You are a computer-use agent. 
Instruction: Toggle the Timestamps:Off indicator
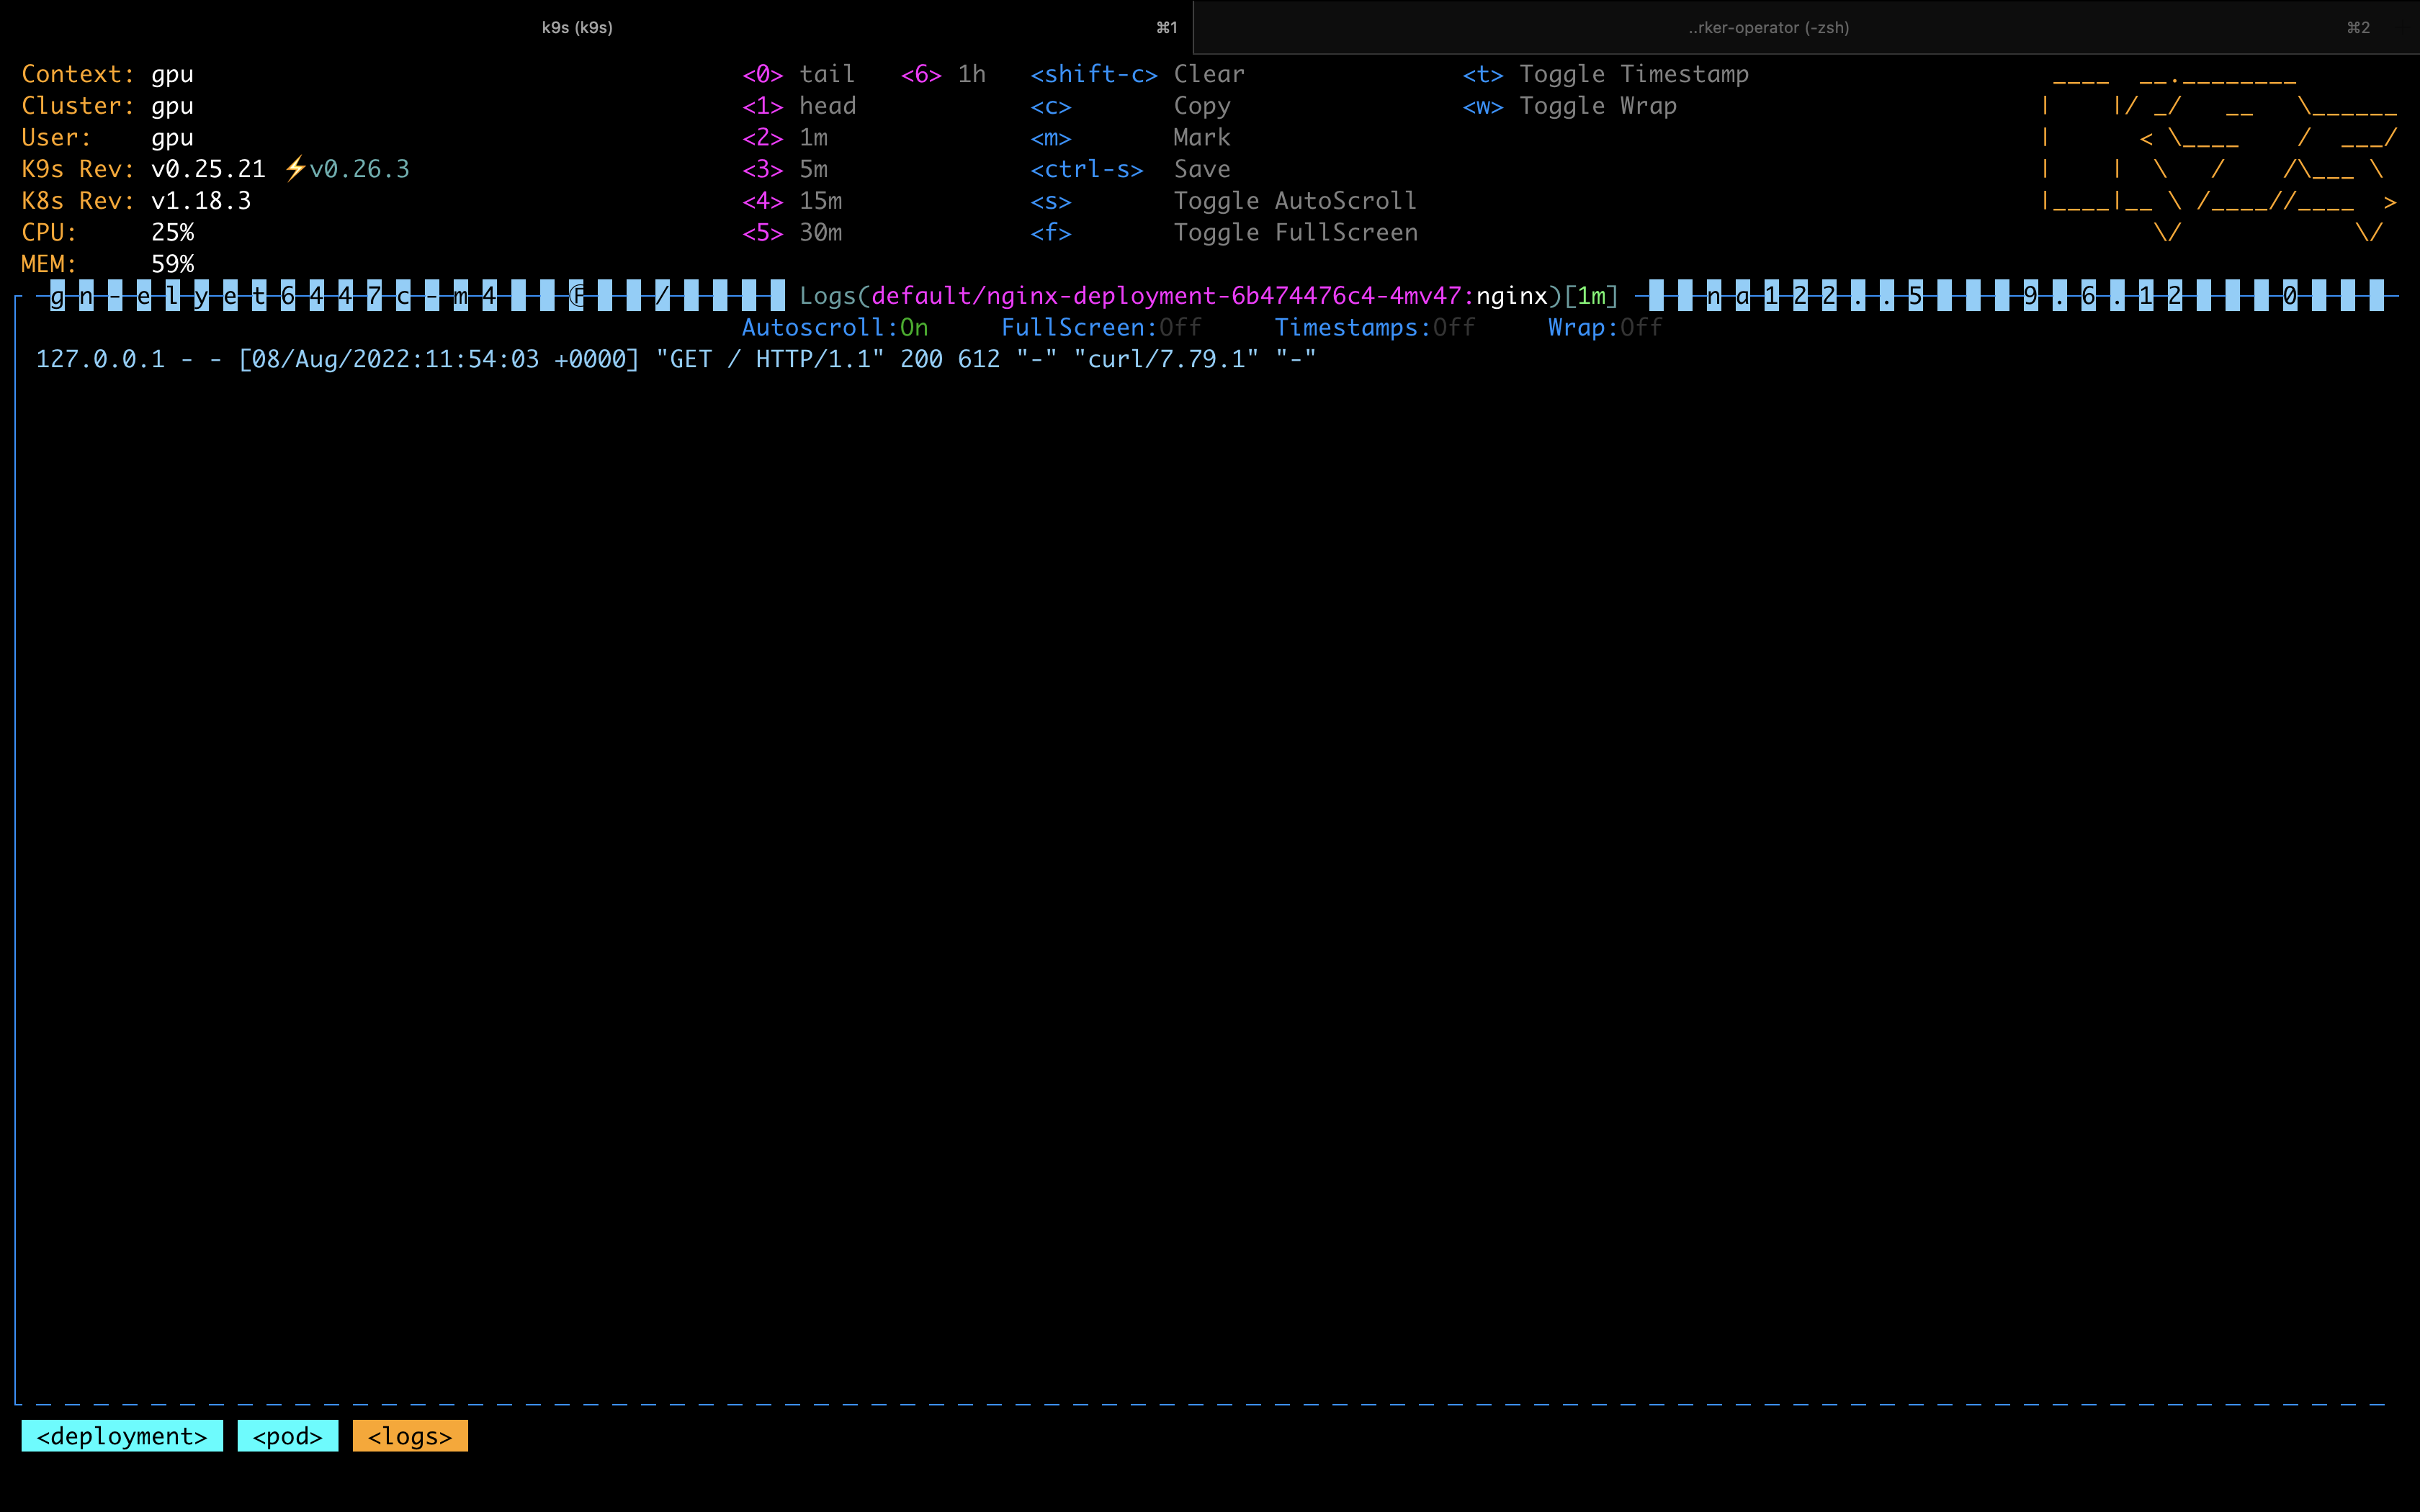coord(1374,327)
